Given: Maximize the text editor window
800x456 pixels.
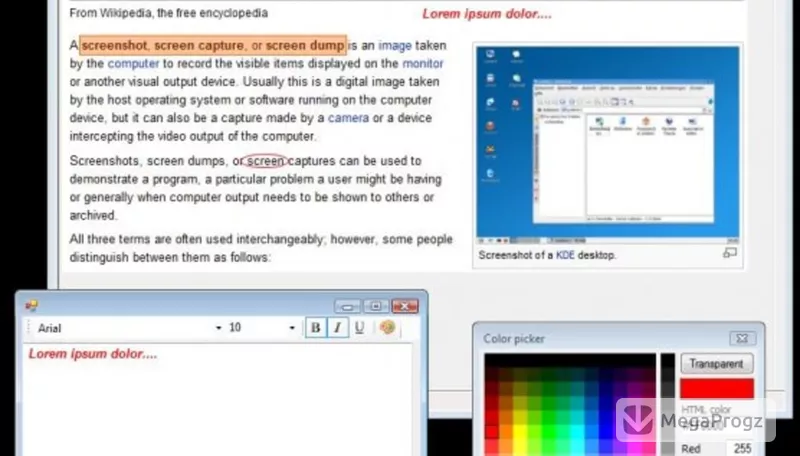Looking at the screenshot, I should (376, 306).
